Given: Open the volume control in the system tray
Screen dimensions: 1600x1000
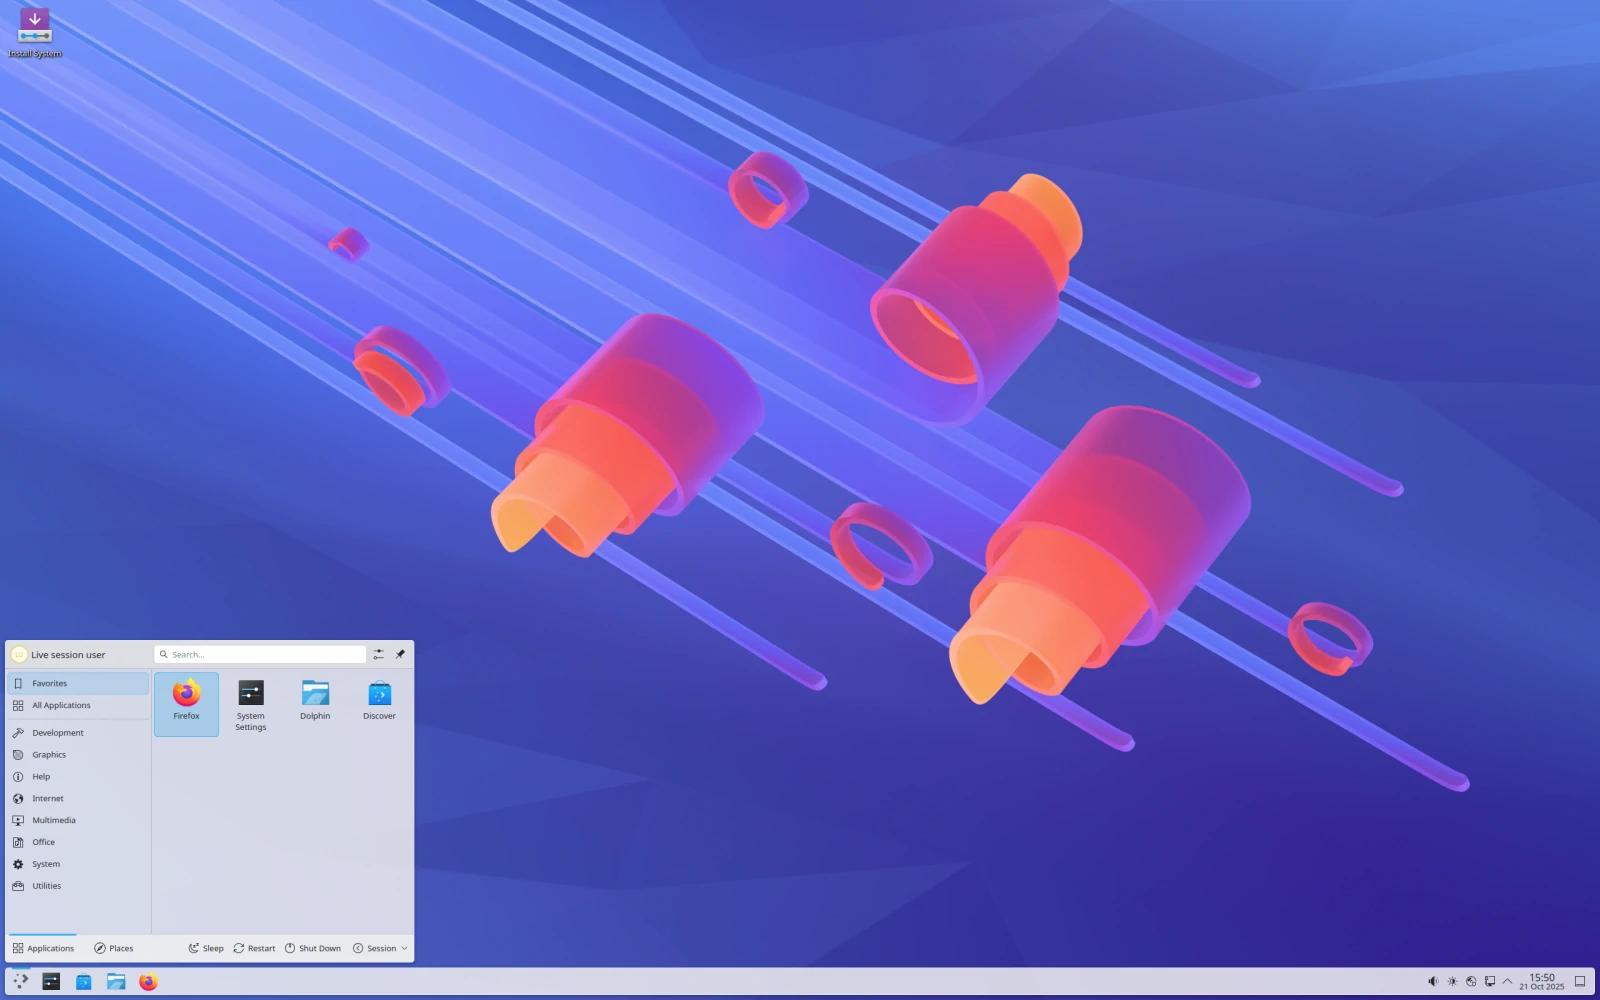Looking at the screenshot, I should [1434, 982].
